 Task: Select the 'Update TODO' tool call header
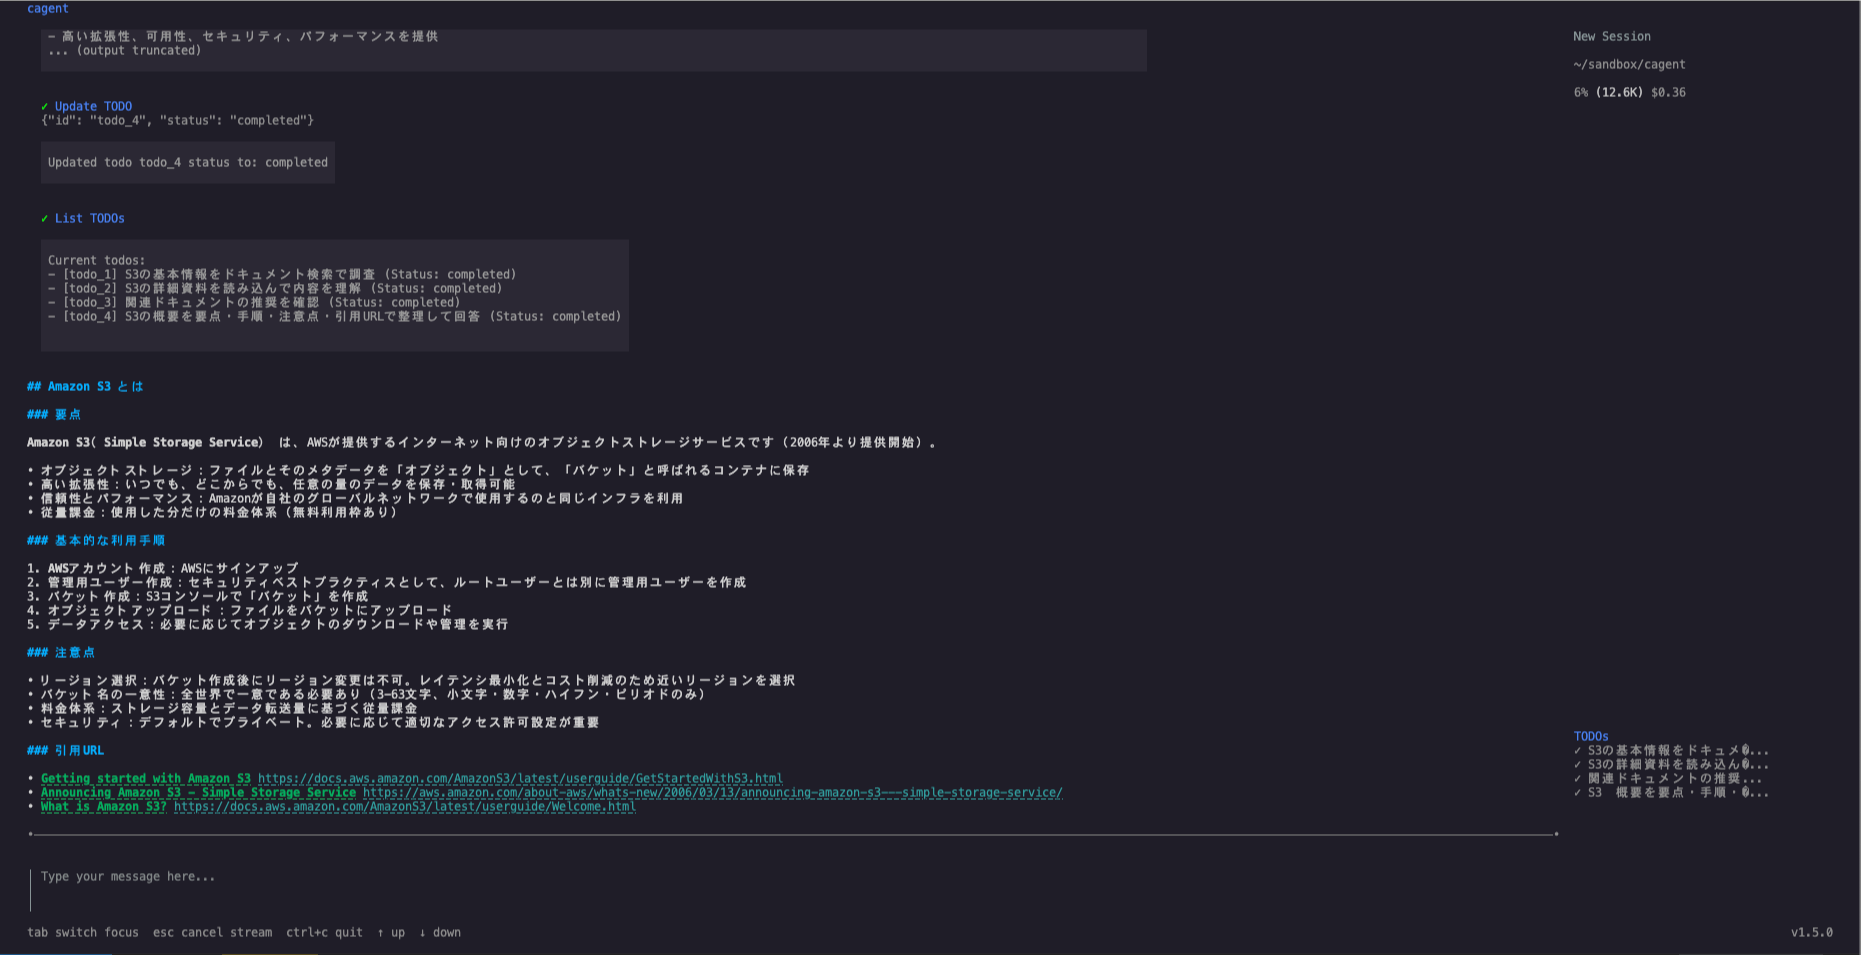pos(93,106)
